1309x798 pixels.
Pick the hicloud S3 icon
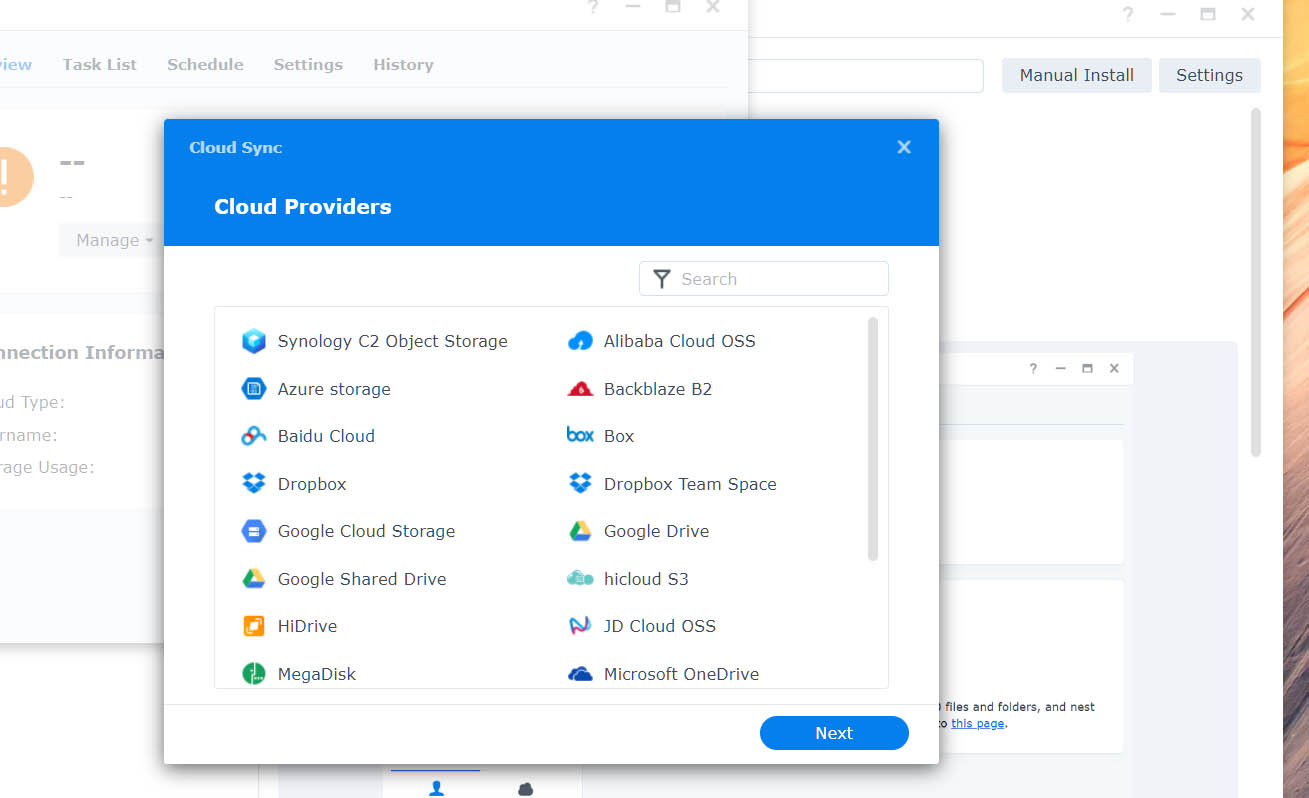tap(580, 578)
